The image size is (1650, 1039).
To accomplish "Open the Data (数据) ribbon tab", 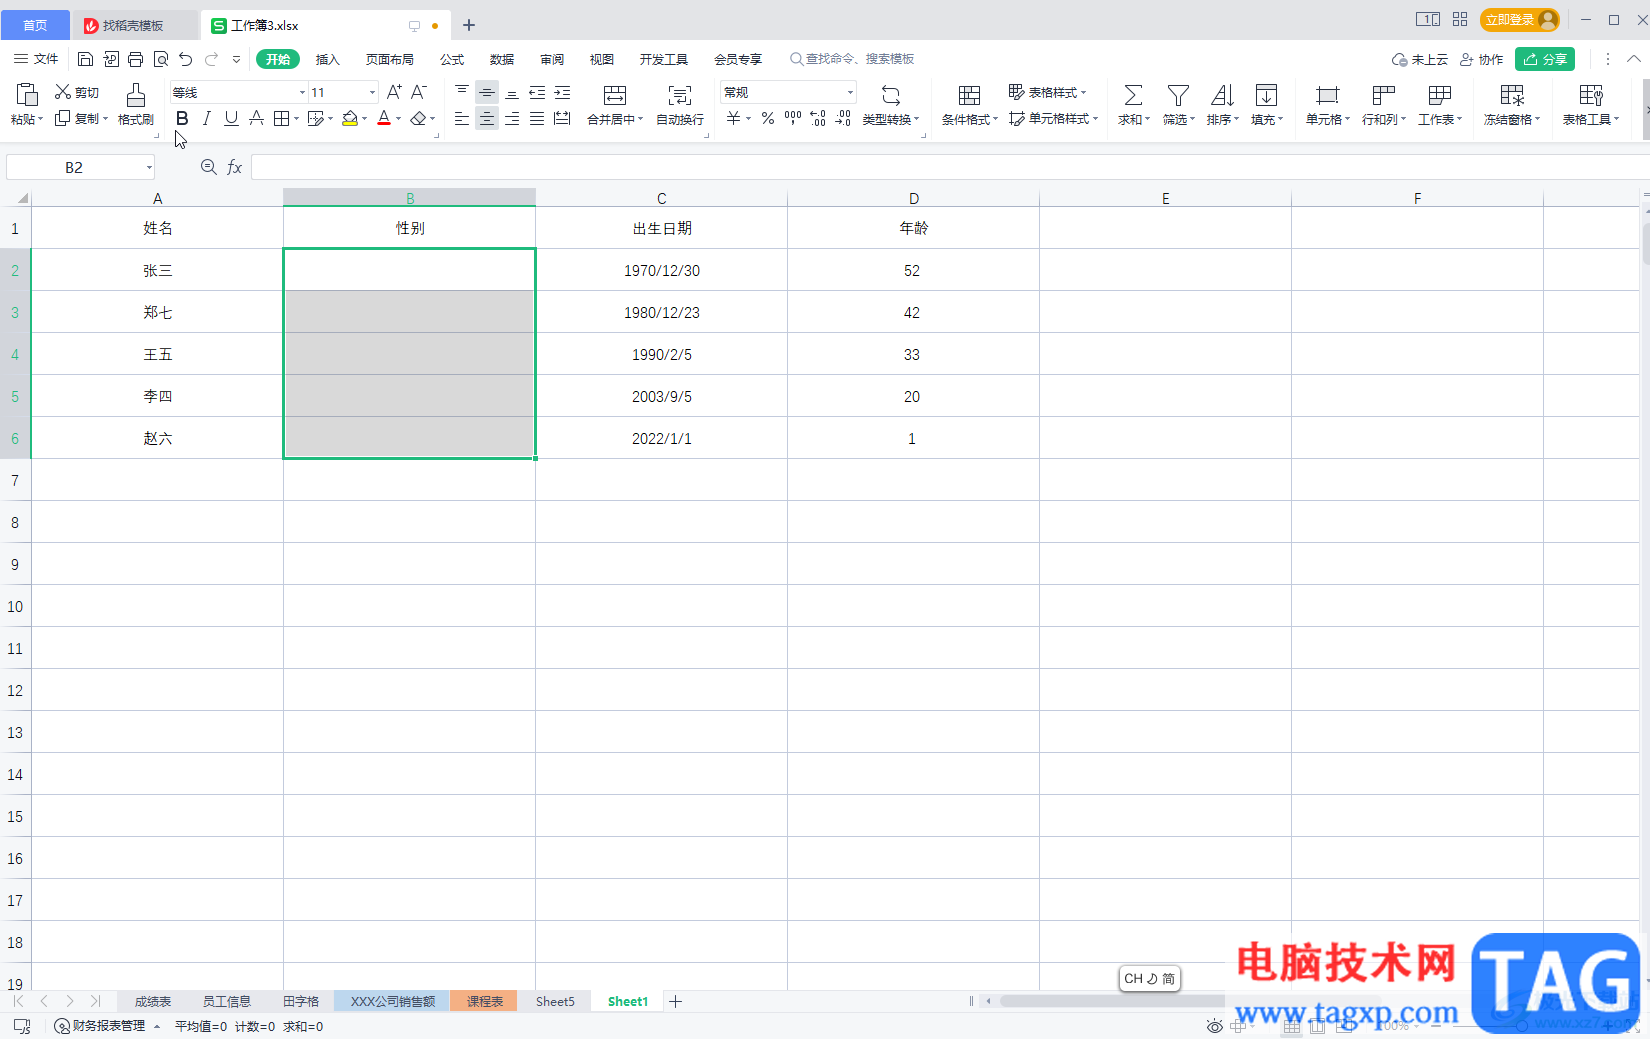I will (x=502, y=59).
